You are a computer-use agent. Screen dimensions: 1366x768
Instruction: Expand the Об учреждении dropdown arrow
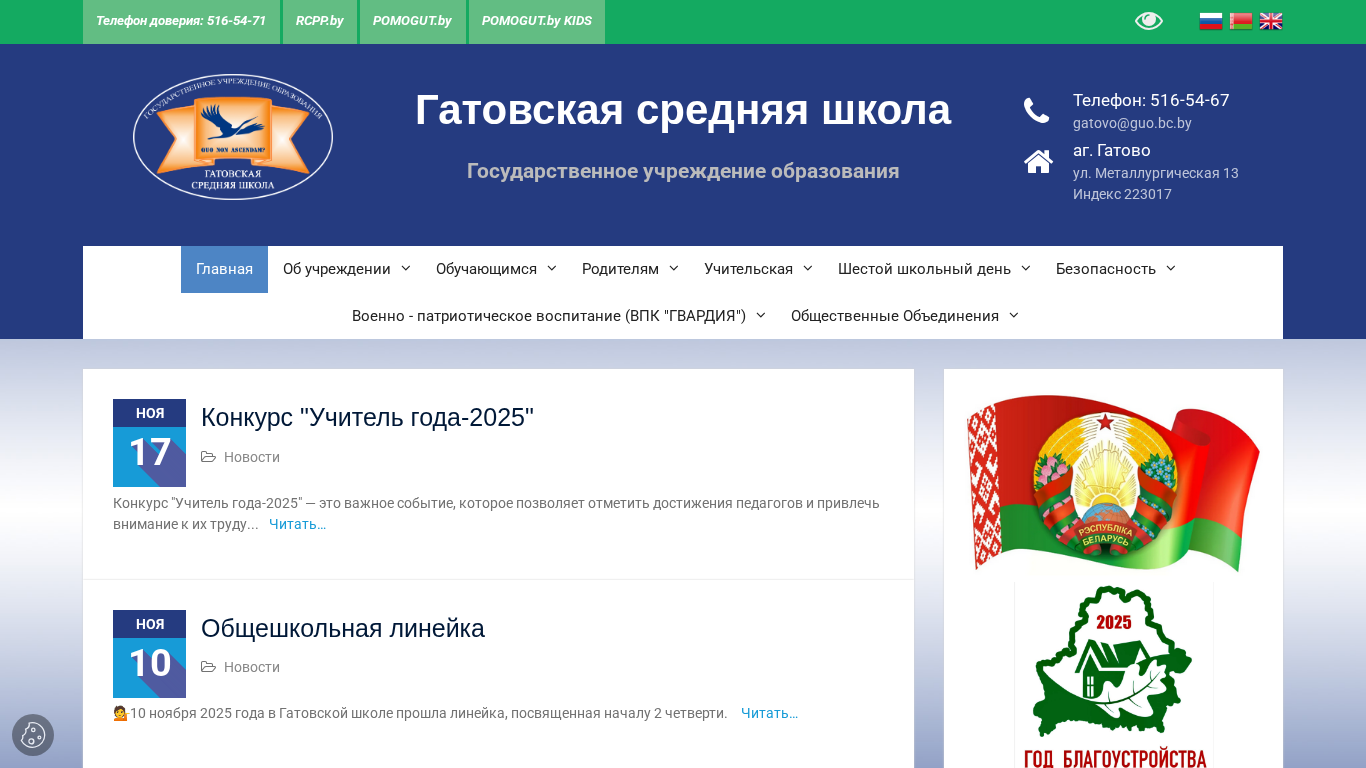[x=406, y=268]
